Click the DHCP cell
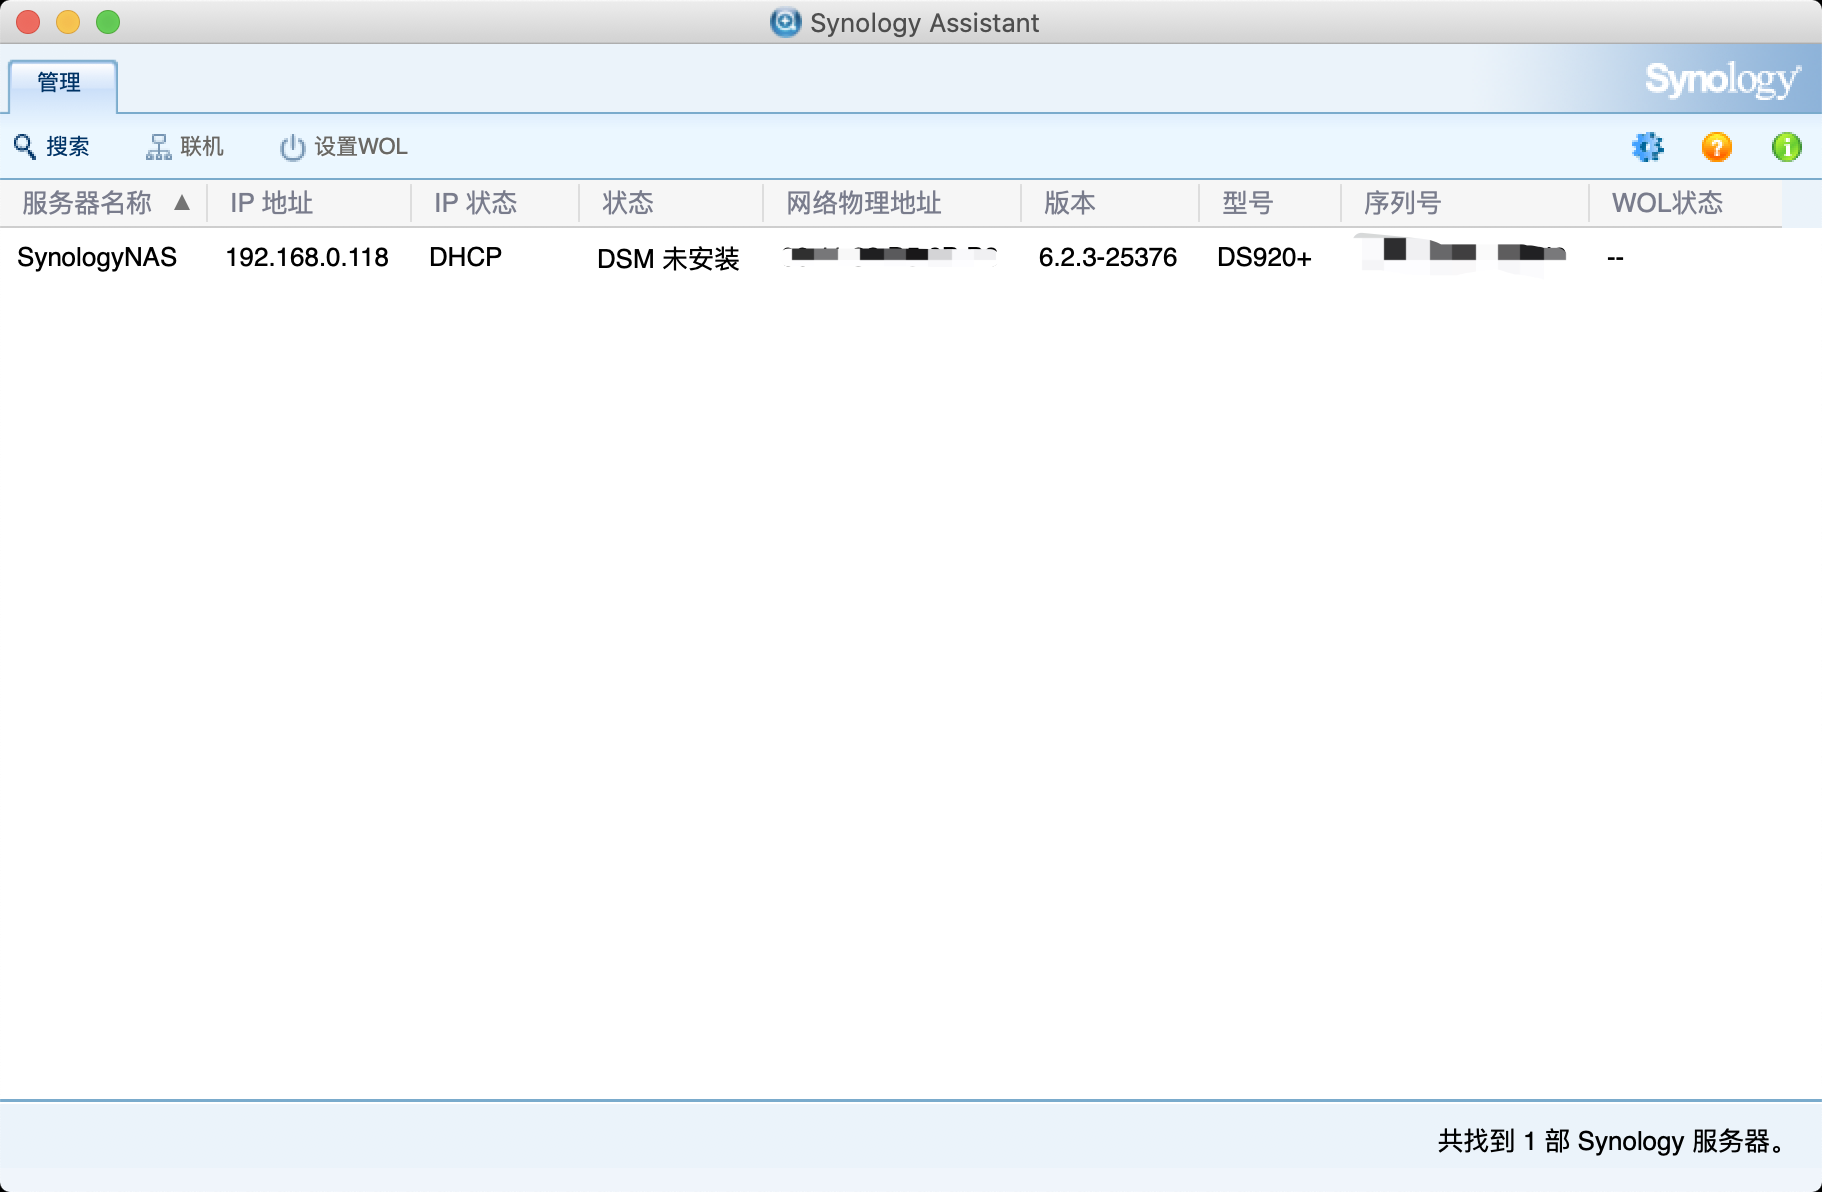 click(465, 258)
